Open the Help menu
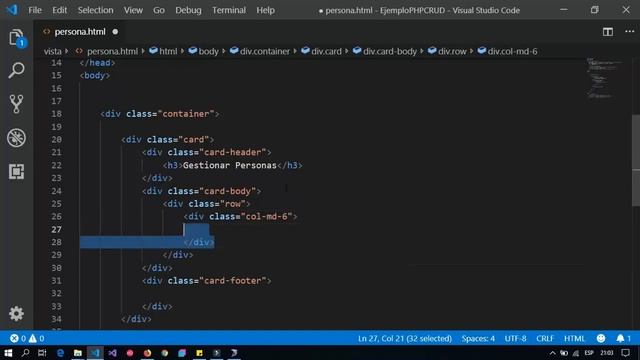 pos(265,10)
